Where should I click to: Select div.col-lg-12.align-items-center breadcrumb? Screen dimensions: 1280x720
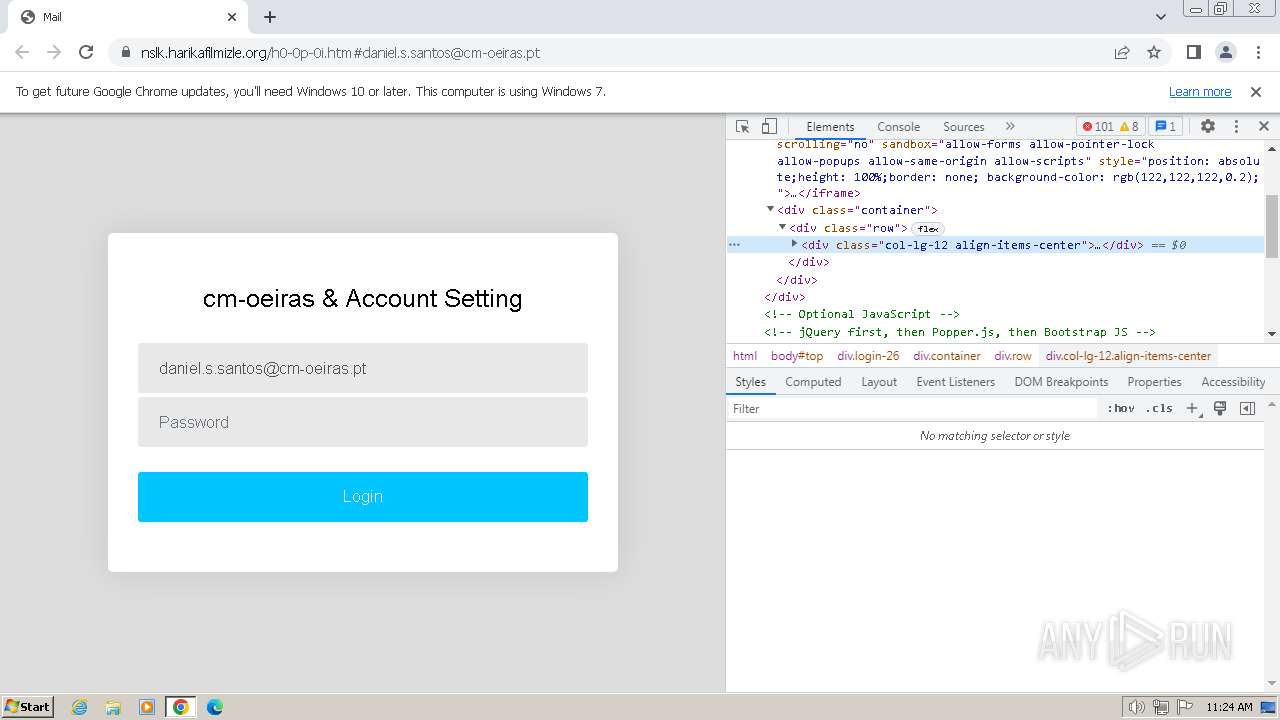pos(1128,356)
